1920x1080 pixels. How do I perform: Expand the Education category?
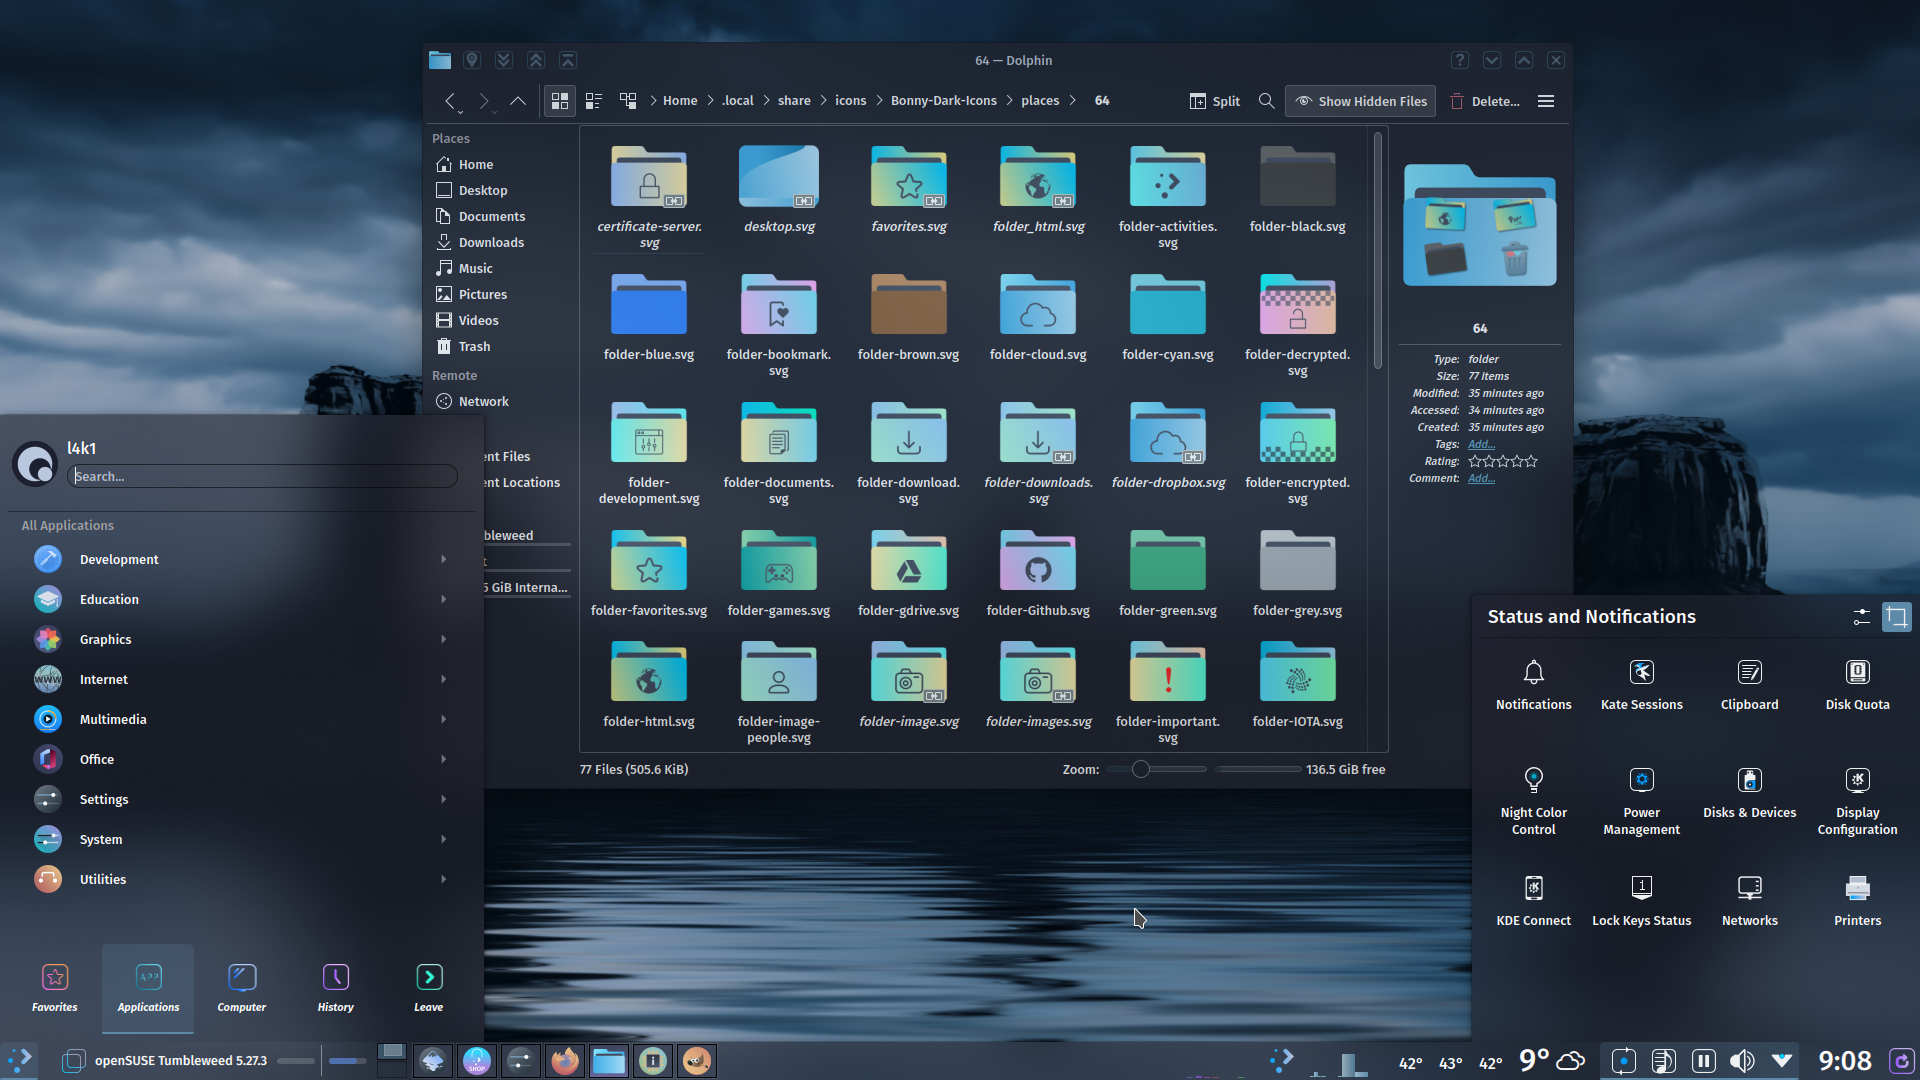tap(240, 599)
